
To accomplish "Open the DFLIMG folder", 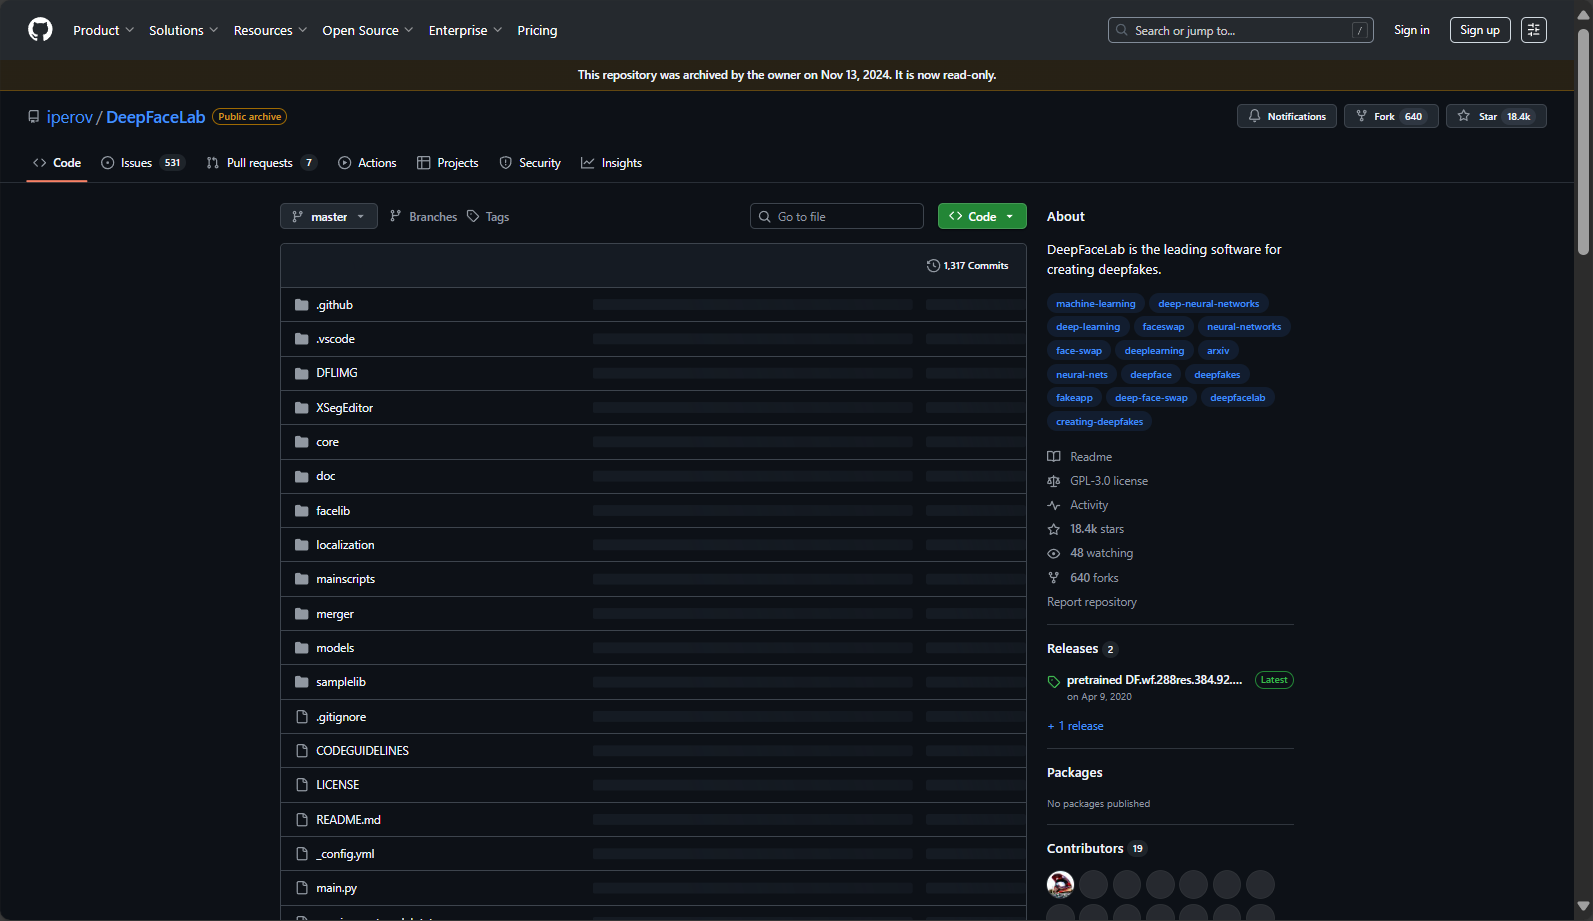I will point(337,373).
